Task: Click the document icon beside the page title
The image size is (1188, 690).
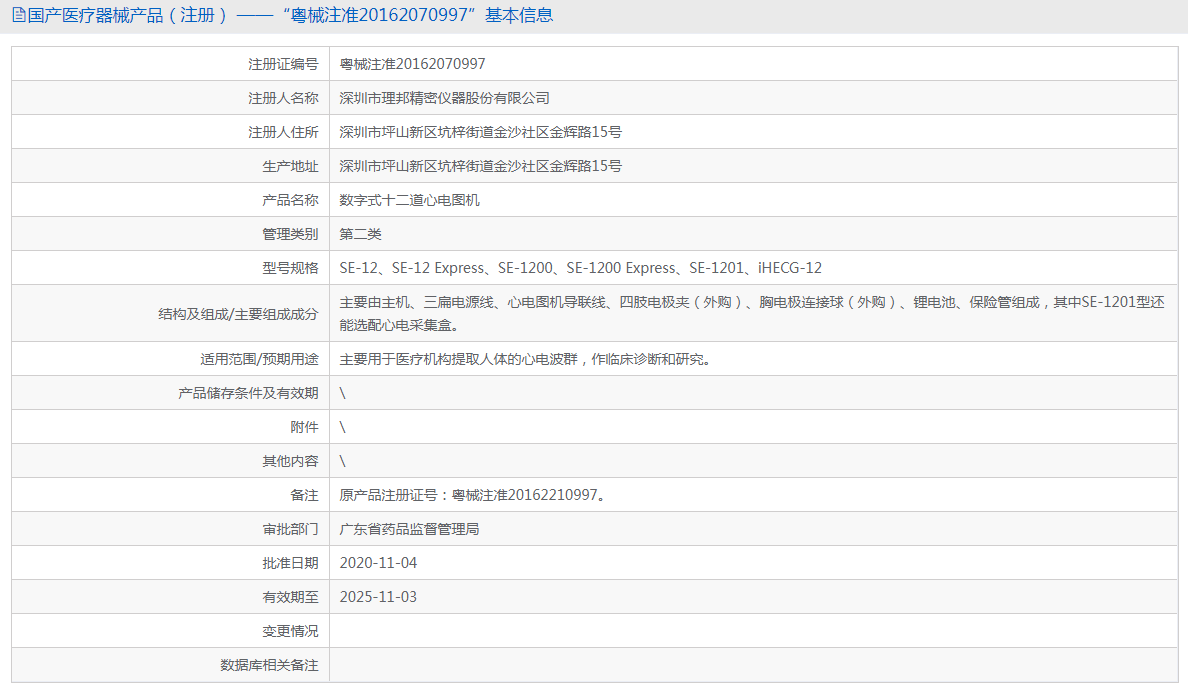Action: [x=18, y=15]
